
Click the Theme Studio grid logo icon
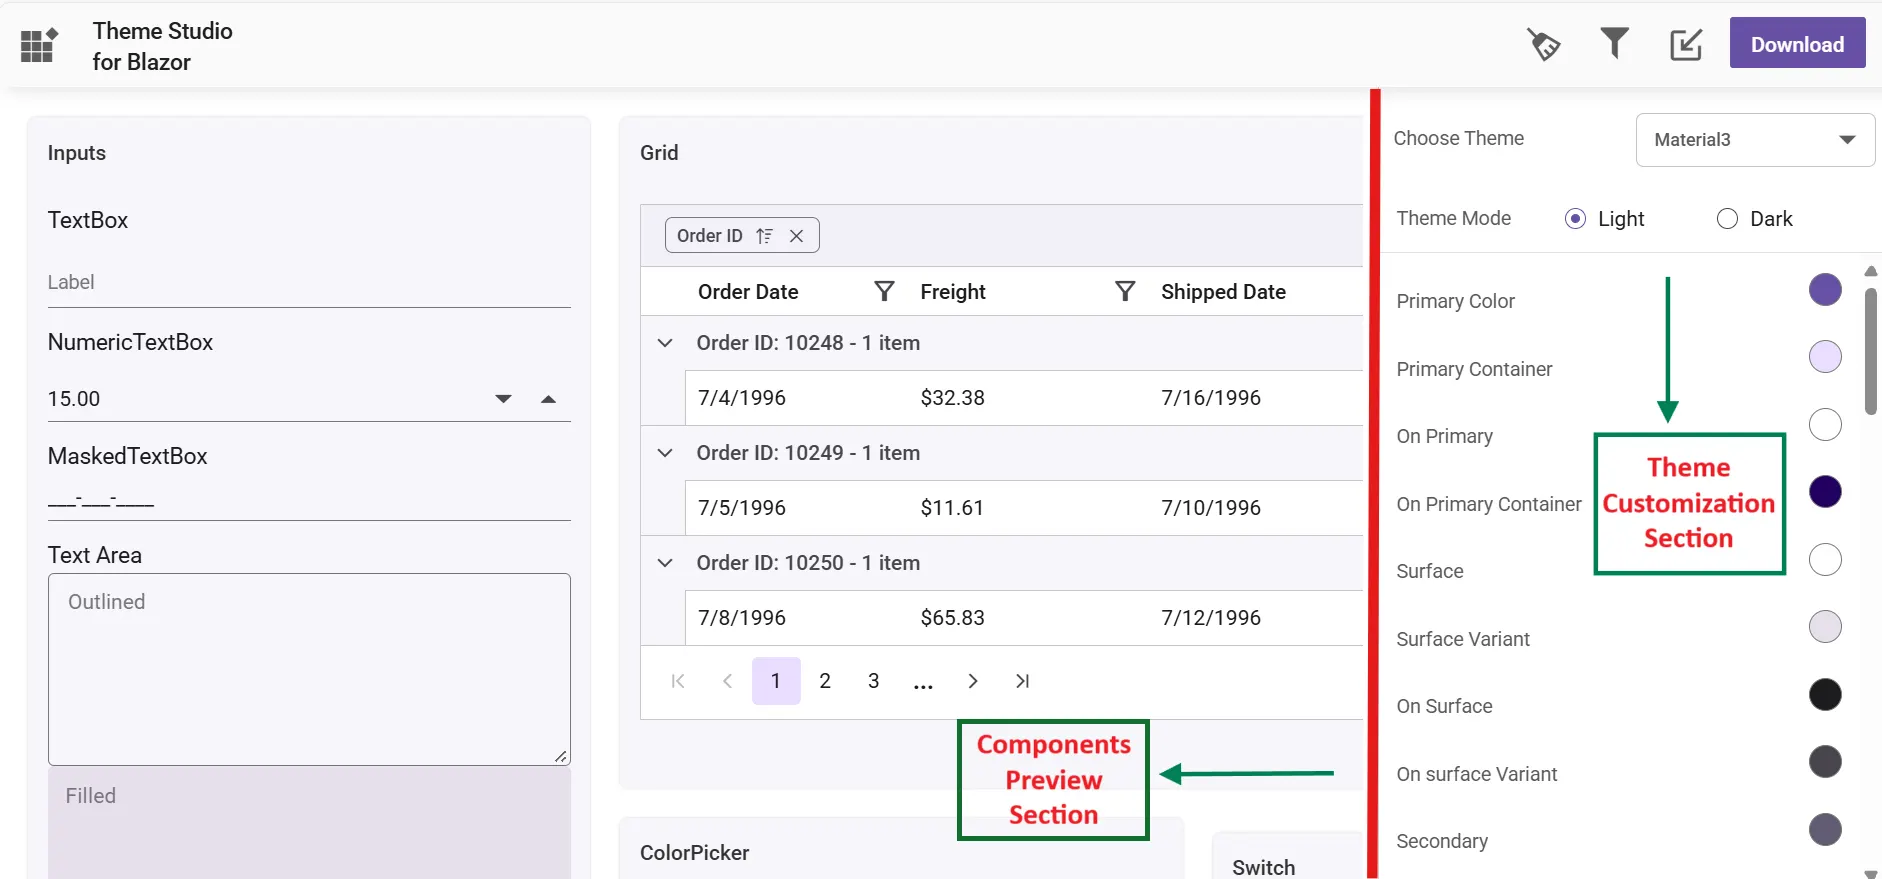[39, 45]
